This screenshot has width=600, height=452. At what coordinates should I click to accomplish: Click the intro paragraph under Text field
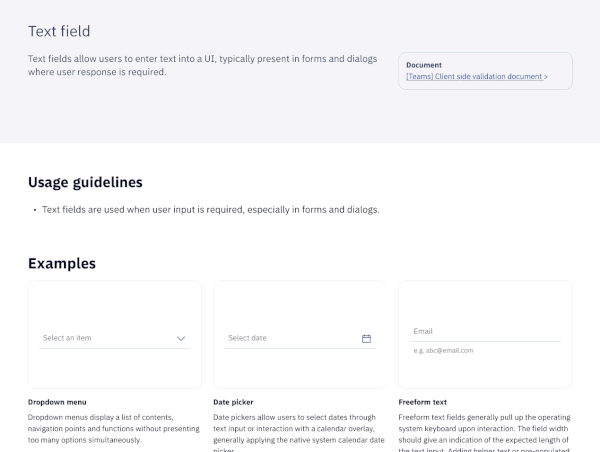pyautogui.click(x=202, y=65)
